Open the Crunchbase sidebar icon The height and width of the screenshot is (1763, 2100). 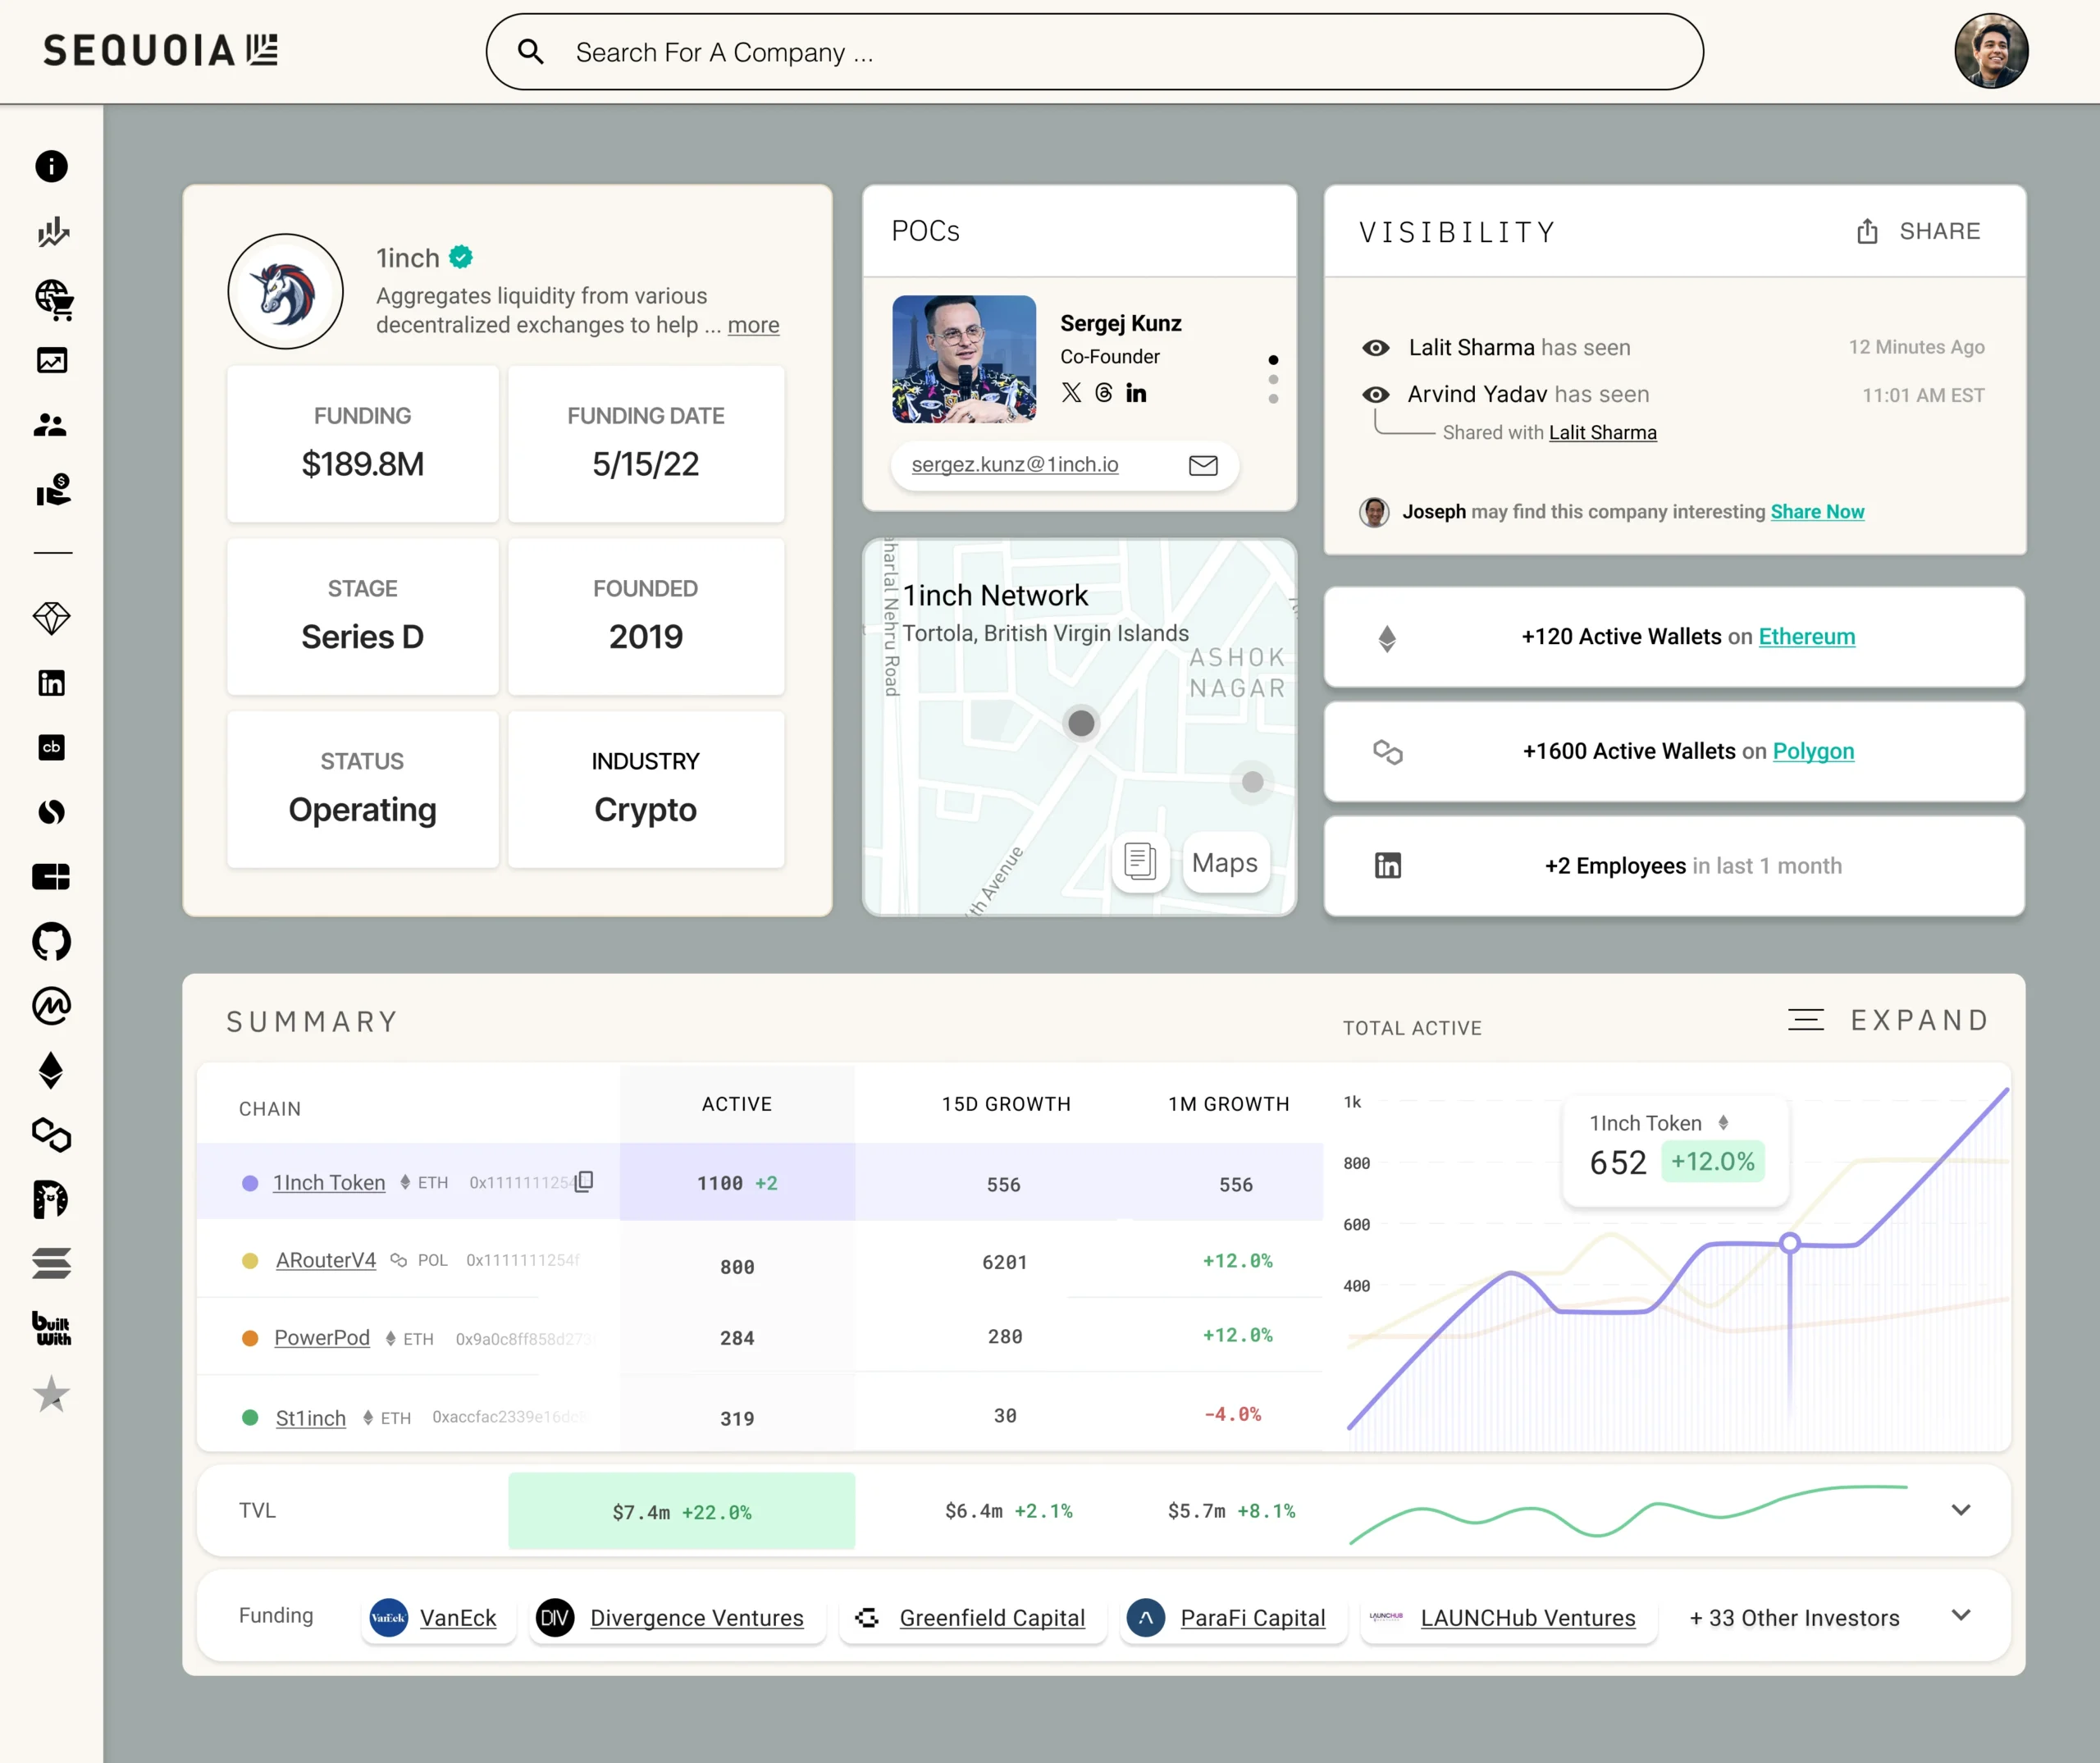pos(51,747)
